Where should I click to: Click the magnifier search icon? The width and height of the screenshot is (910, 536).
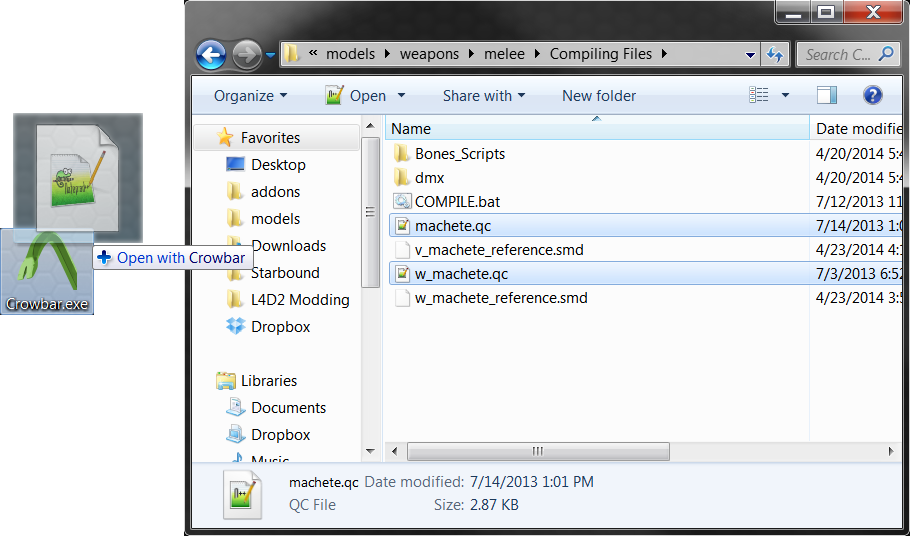pyautogui.click(x=886, y=54)
